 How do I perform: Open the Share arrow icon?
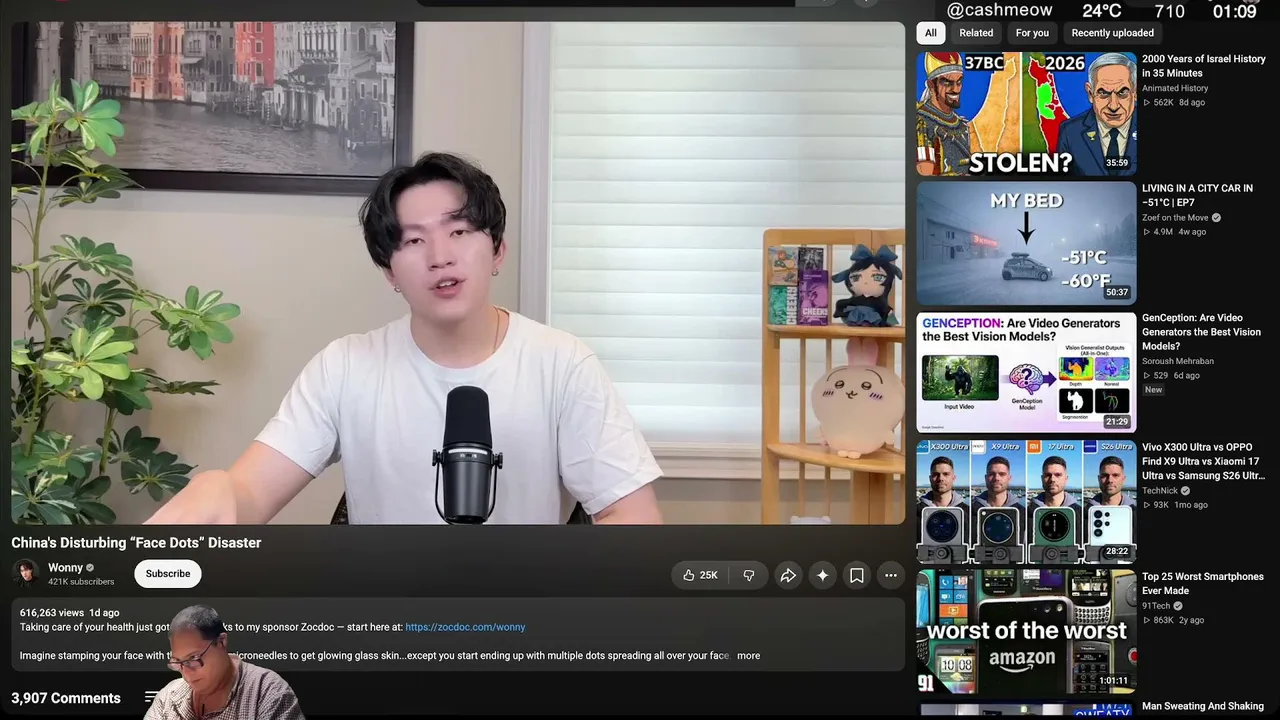click(788, 575)
